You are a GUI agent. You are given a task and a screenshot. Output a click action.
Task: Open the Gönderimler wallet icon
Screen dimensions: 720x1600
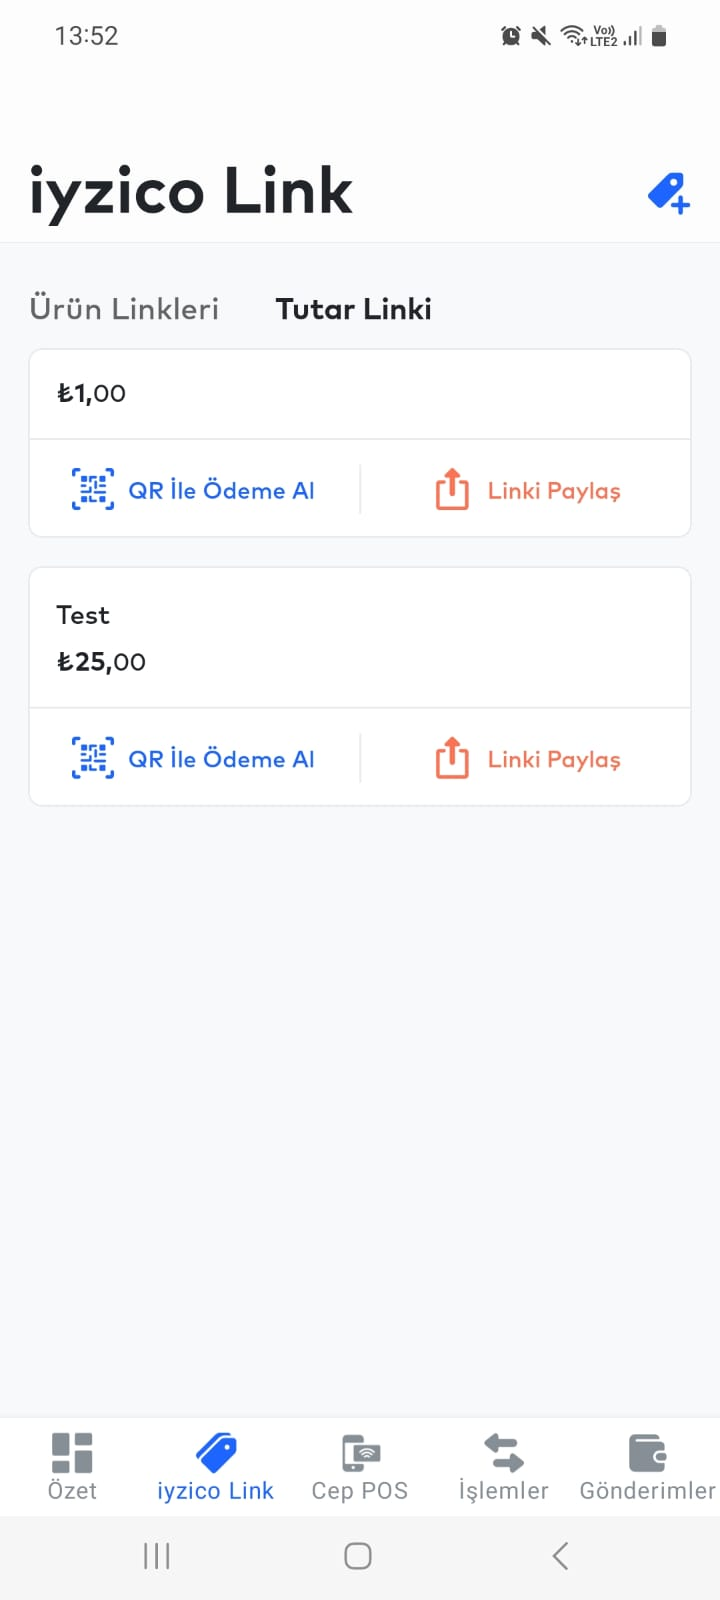[x=647, y=1453]
